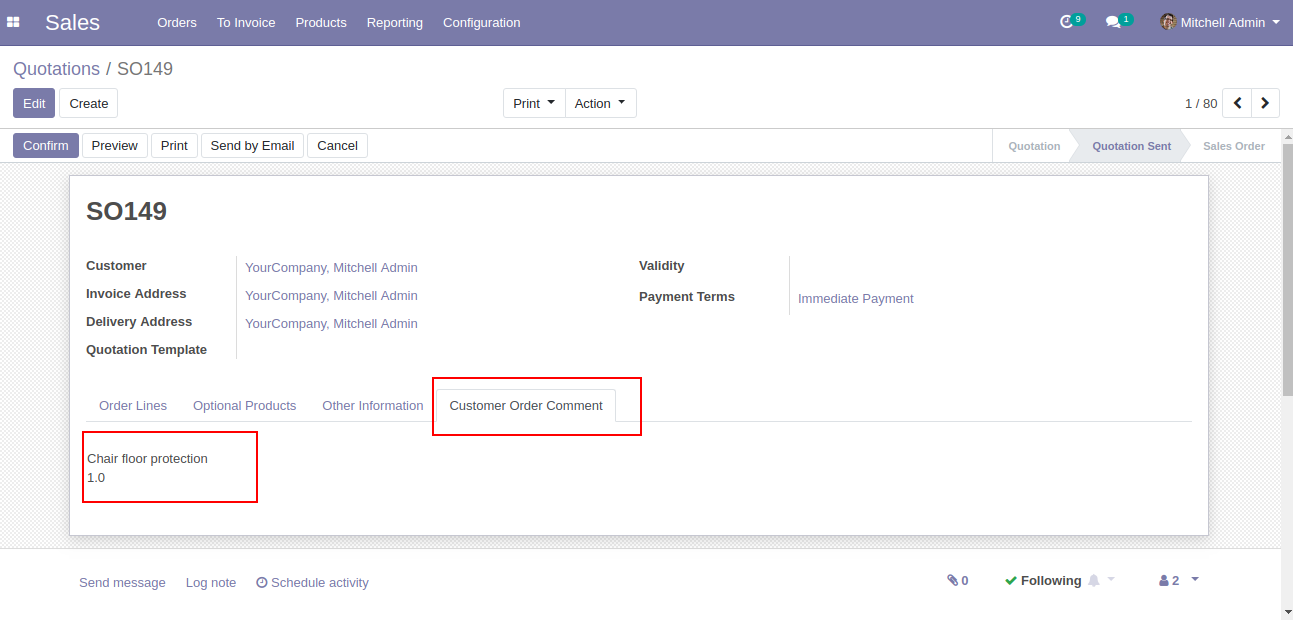Click the Sales app title
The image size is (1293, 620).
click(73, 22)
